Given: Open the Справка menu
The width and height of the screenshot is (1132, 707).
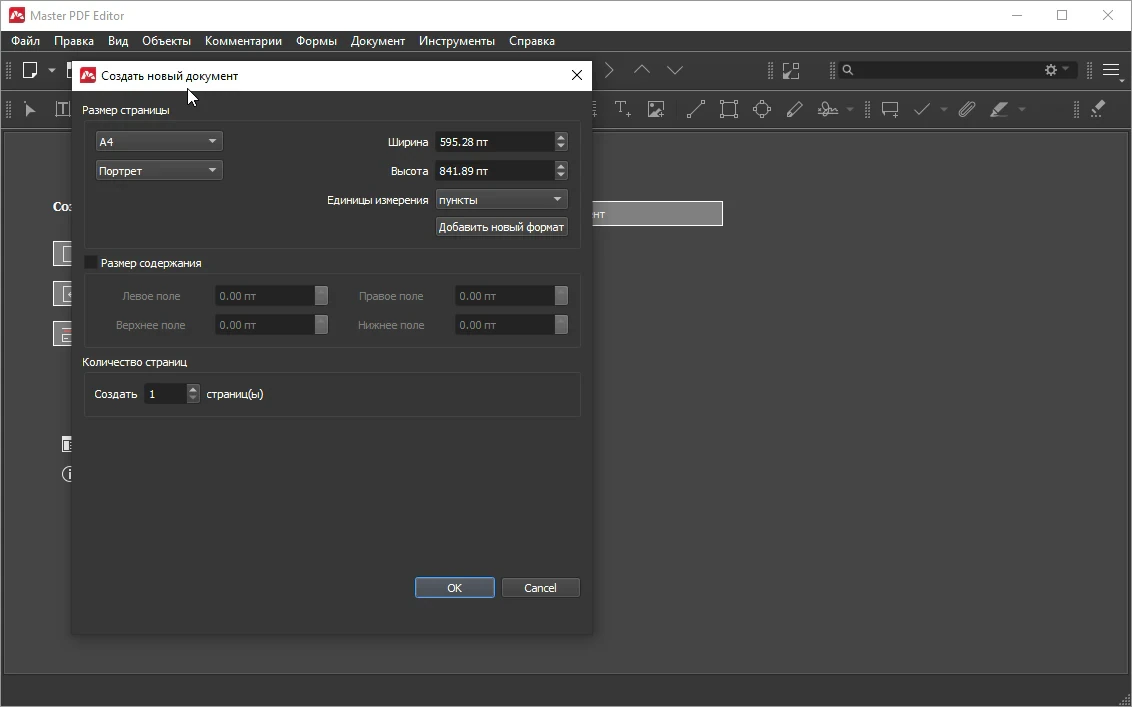Looking at the screenshot, I should click(532, 41).
